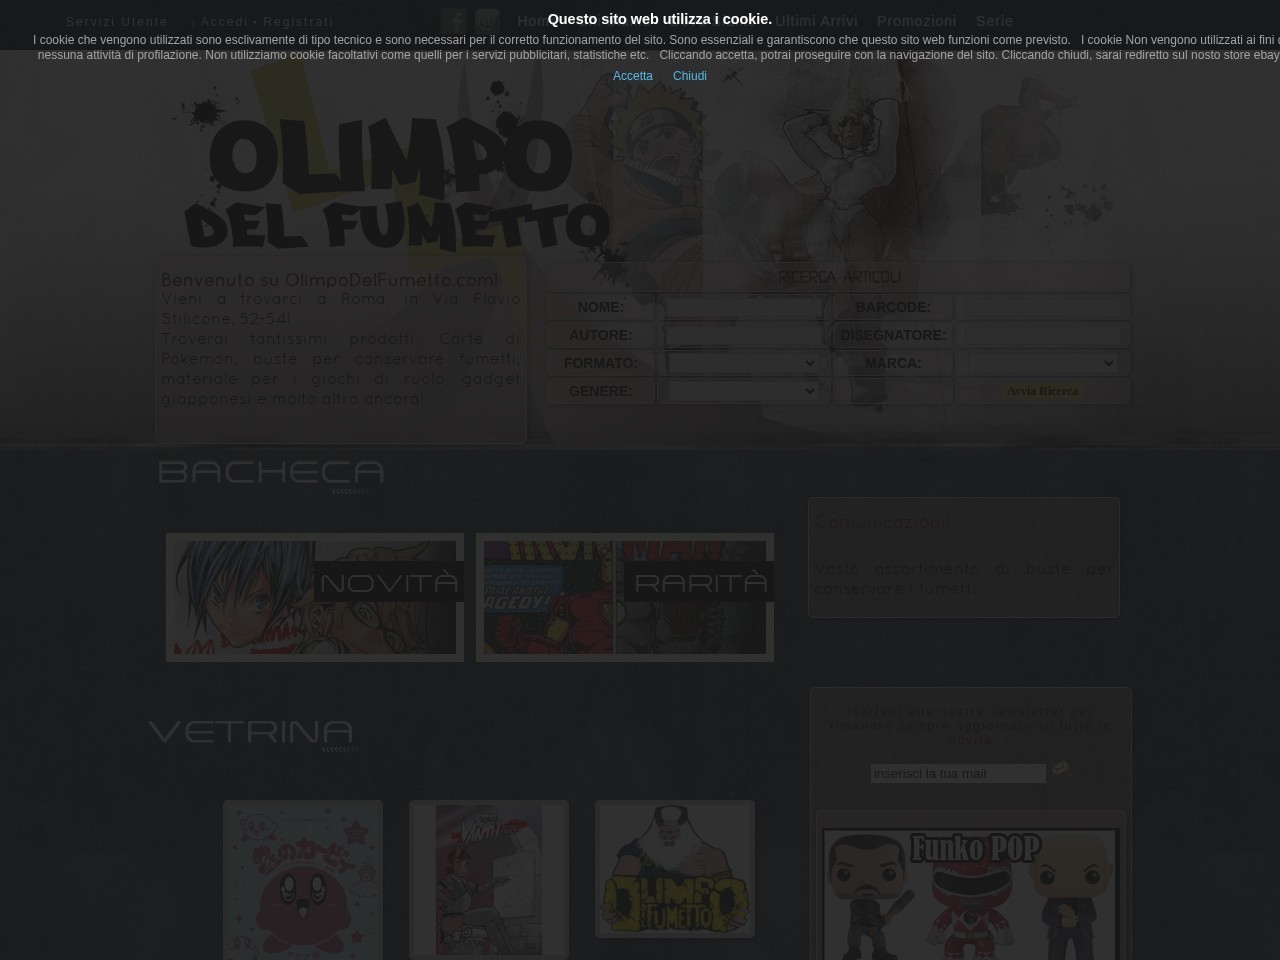Viewport: 1280px width, 960px height.
Task: Open Accedi • Registrati
Action: 266,21
